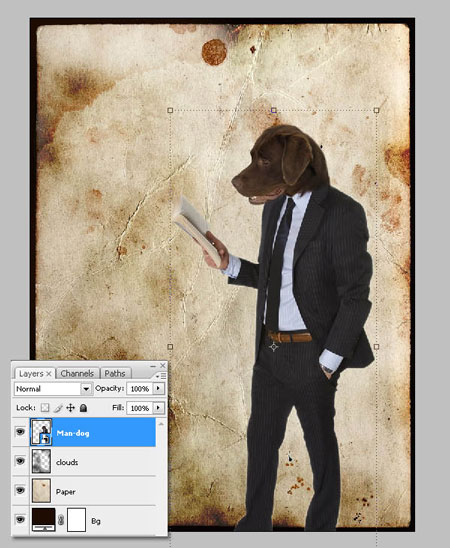Click the top-left transform handle
Viewport: 450px width, 548px height.
click(x=170, y=110)
